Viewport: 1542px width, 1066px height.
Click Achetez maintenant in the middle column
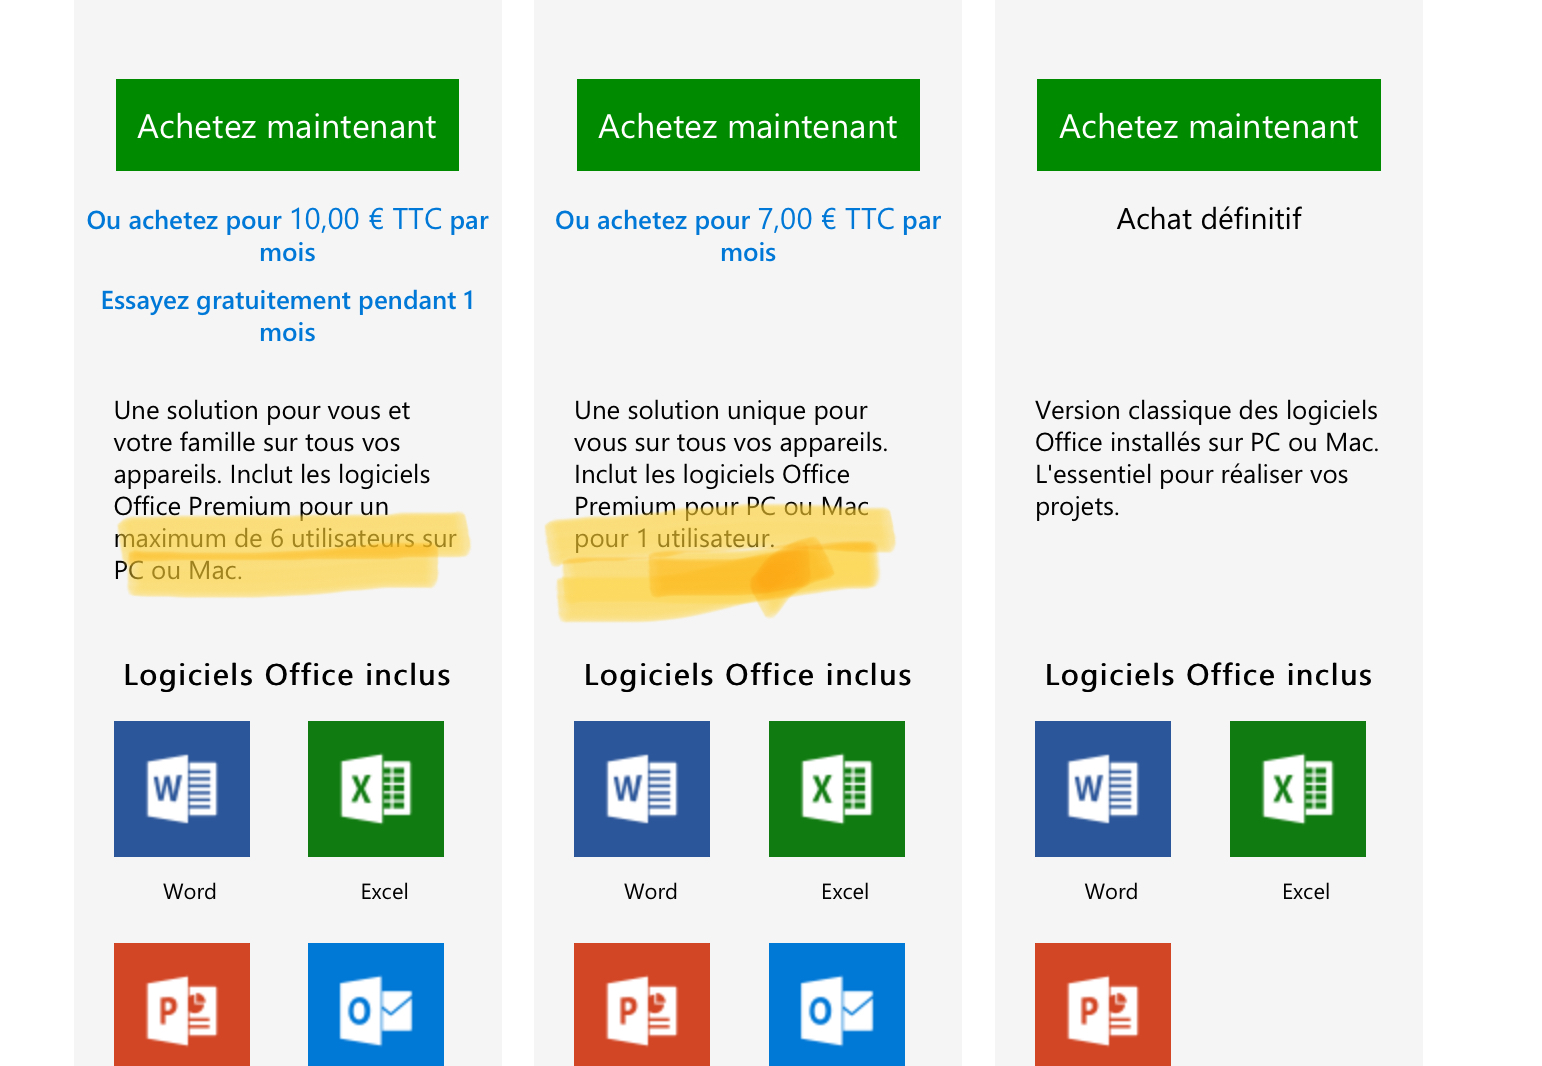(x=748, y=125)
